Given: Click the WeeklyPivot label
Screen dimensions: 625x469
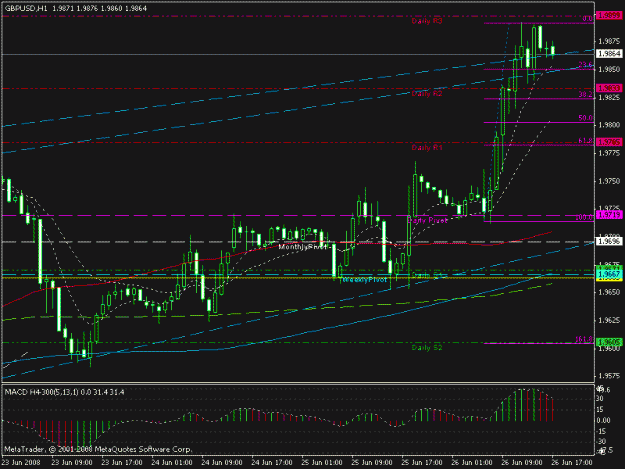Looking at the screenshot, I should (365, 280).
